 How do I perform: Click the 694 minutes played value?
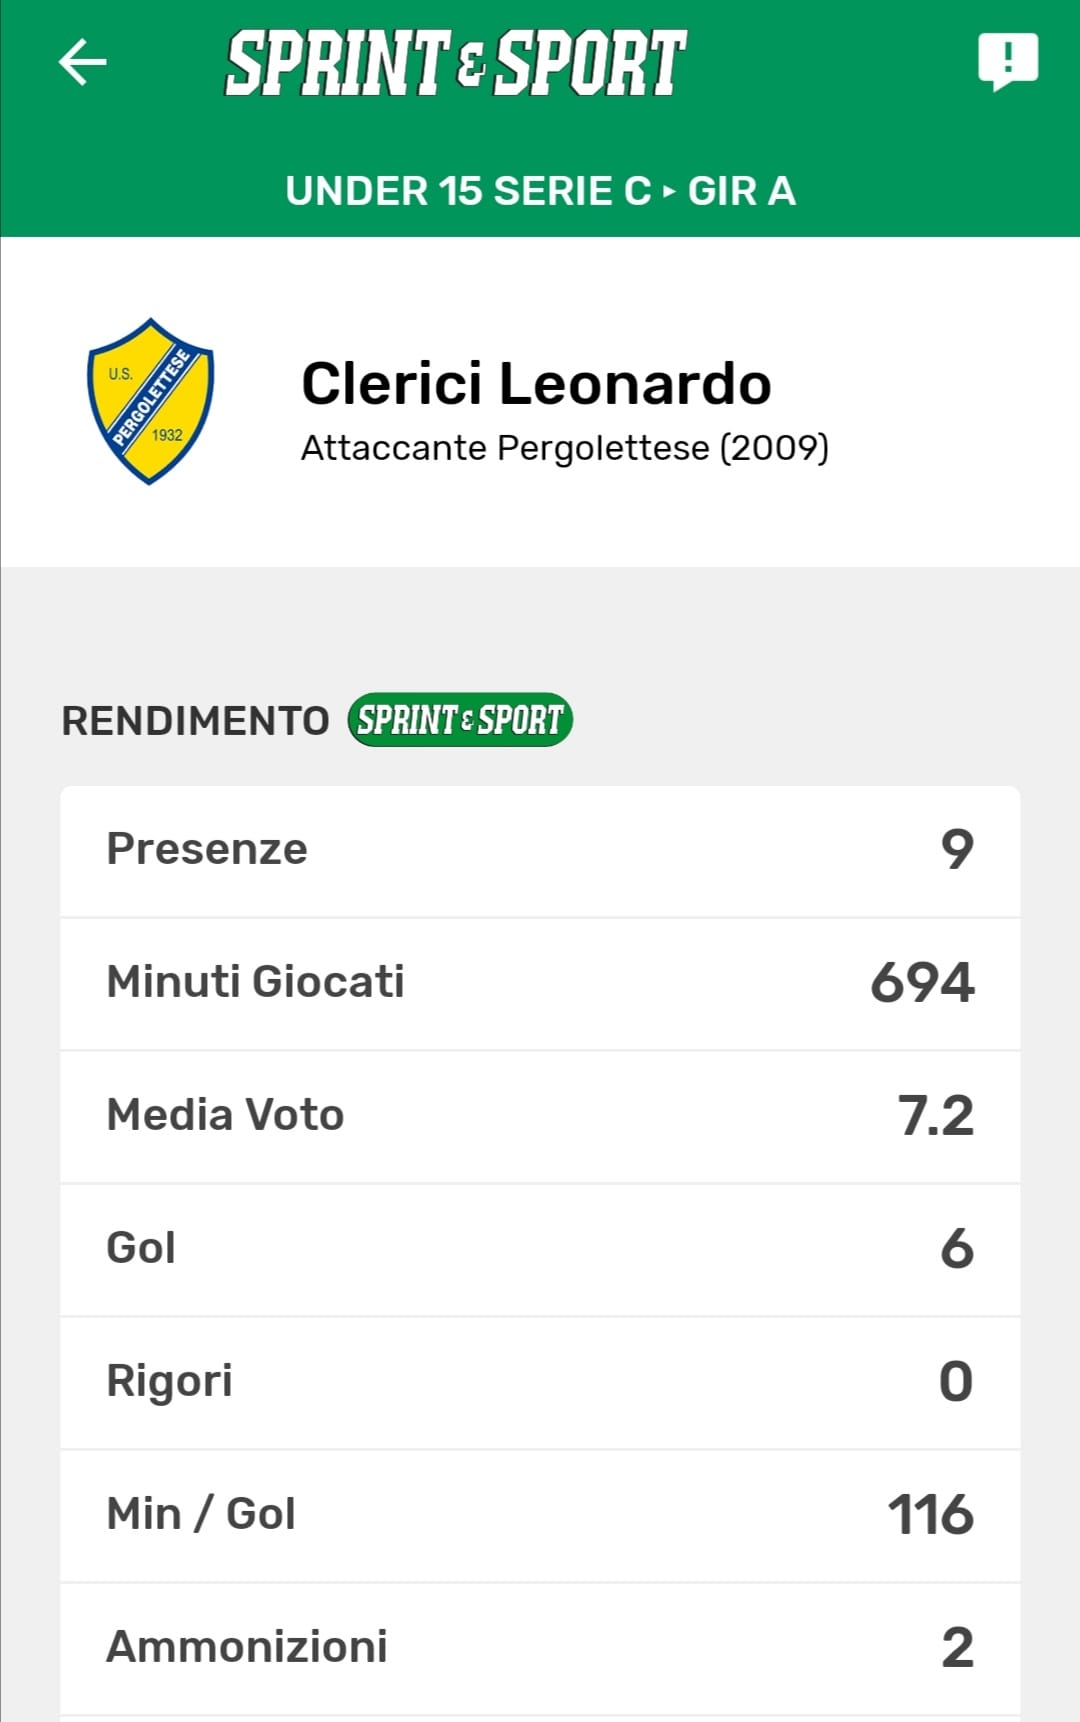[922, 983]
